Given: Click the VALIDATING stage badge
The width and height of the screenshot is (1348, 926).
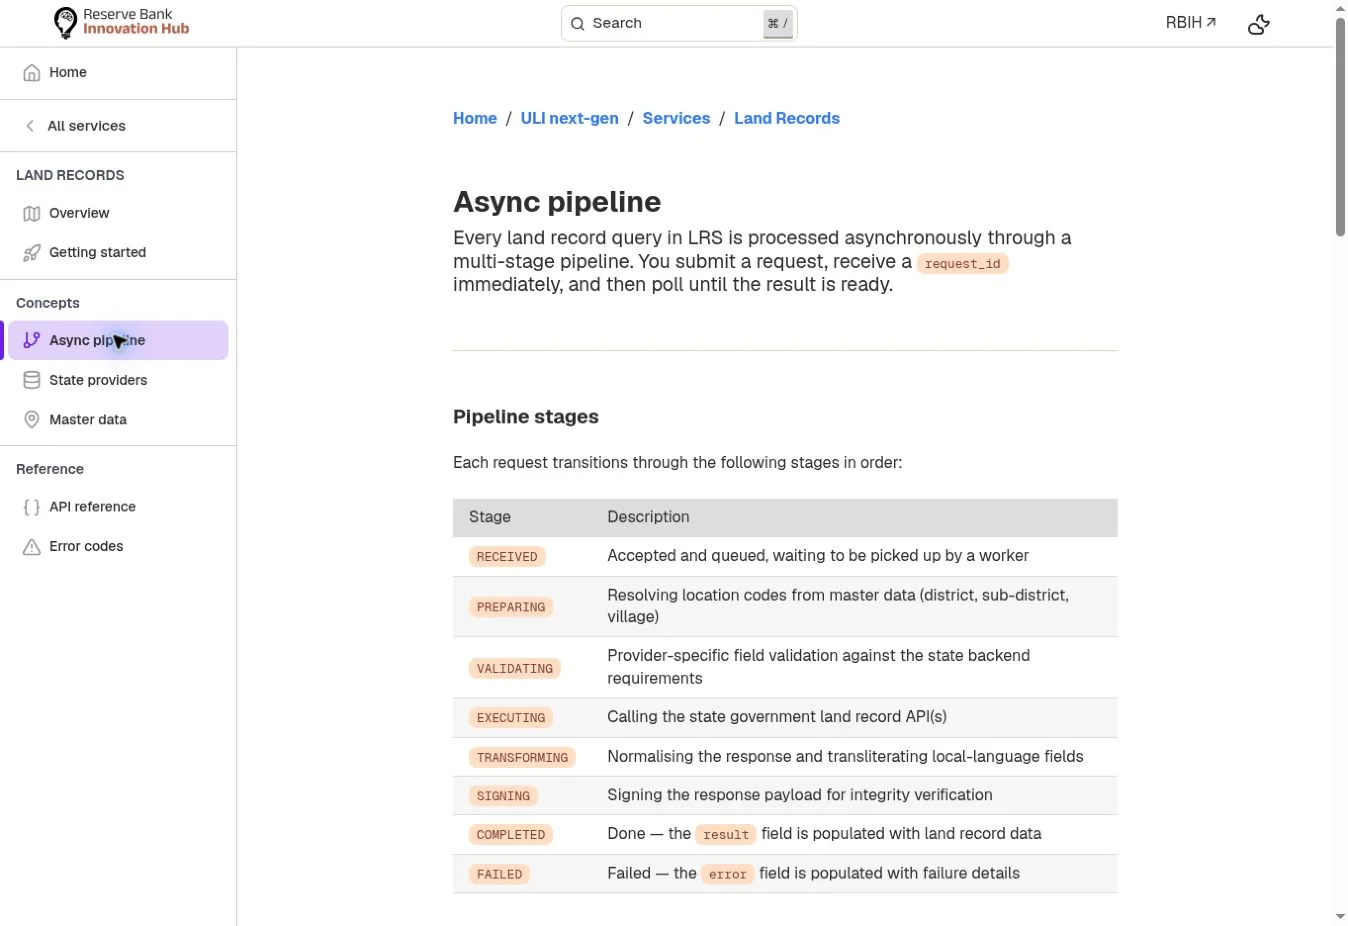Looking at the screenshot, I should (x=515, y=669).
